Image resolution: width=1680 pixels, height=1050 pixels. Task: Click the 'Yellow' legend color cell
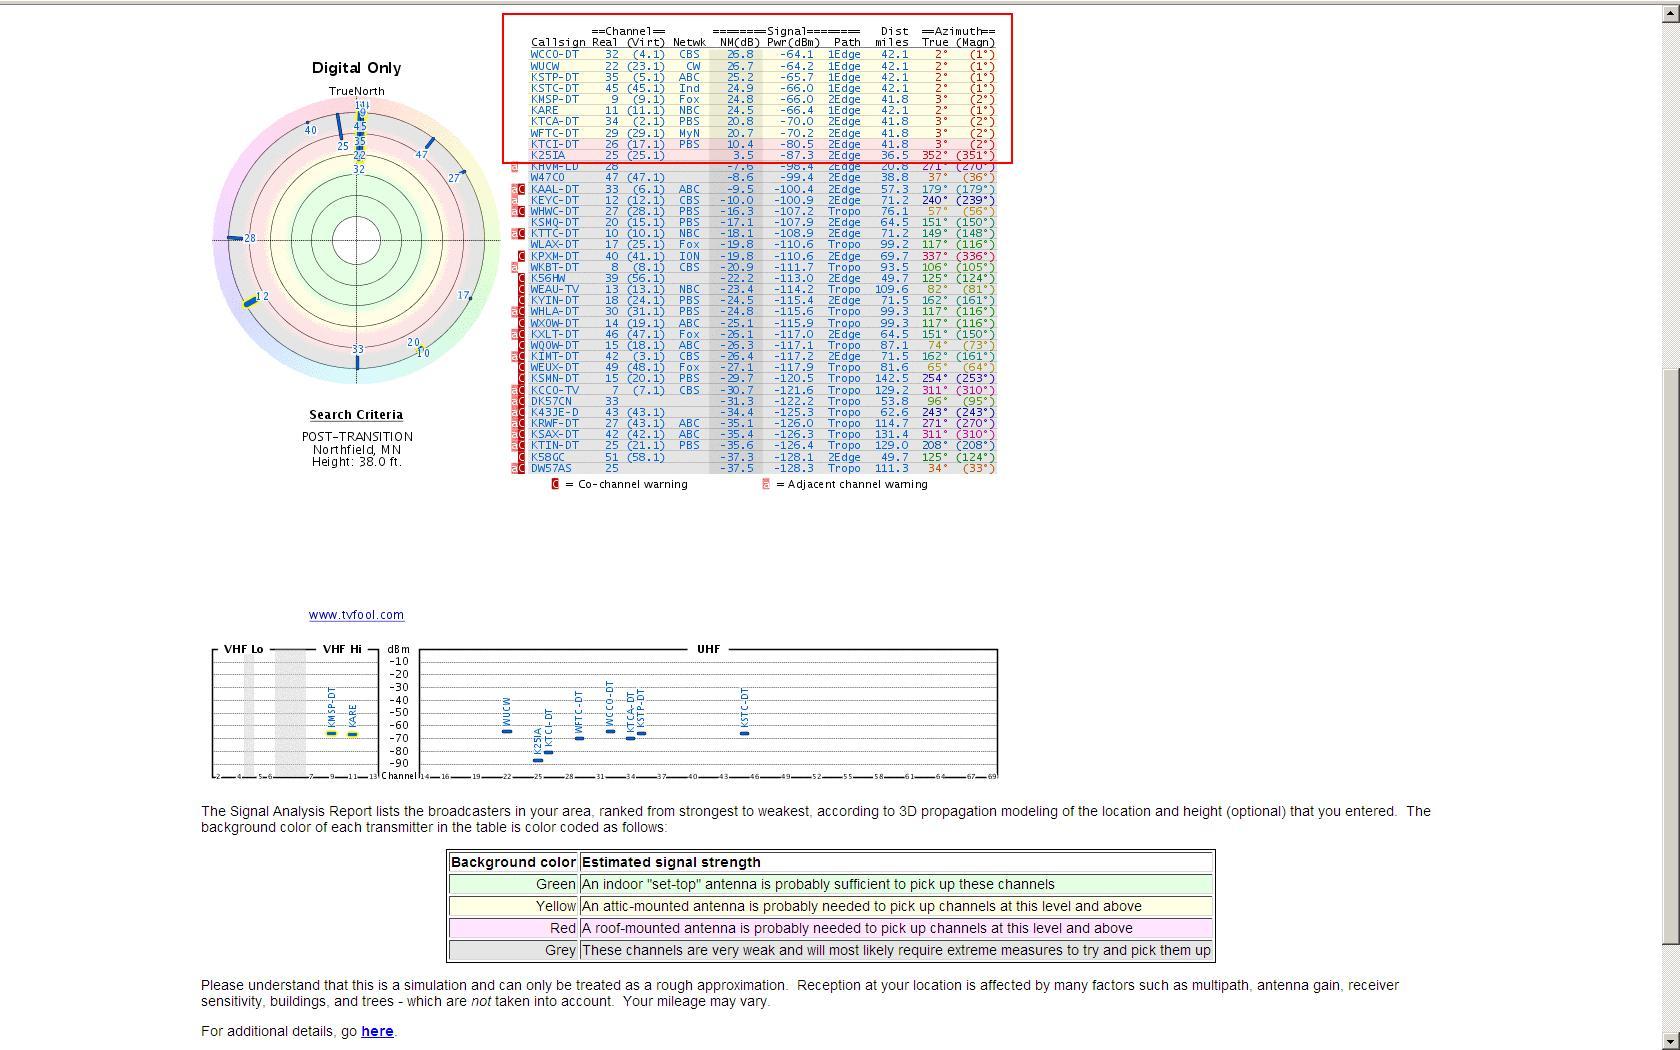click(513, 906)
